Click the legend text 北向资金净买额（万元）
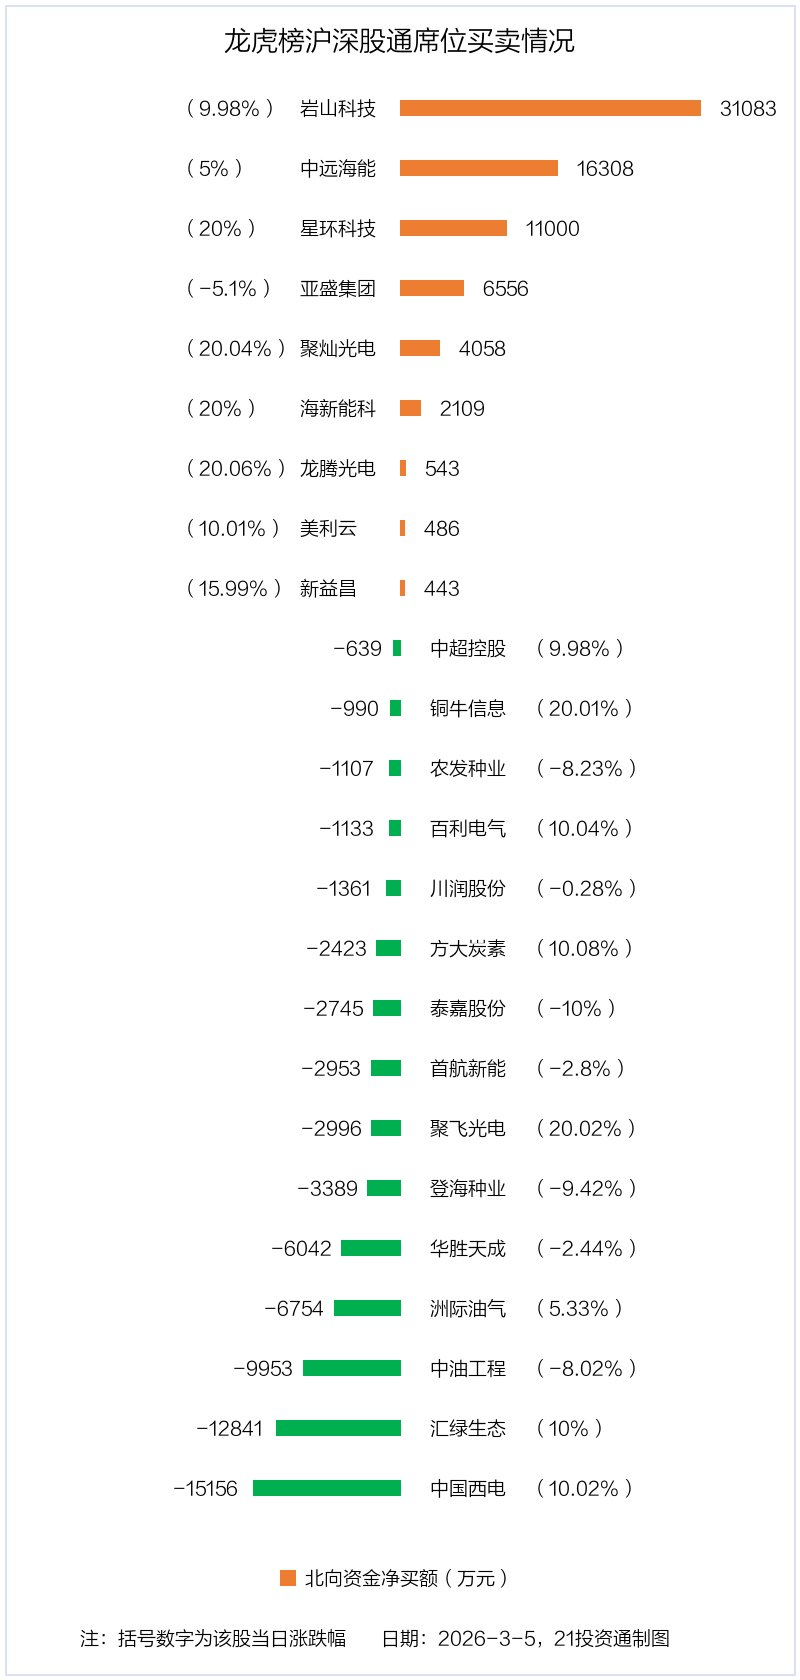This screenshot has height=1680, width=800. click(407, 1578)
